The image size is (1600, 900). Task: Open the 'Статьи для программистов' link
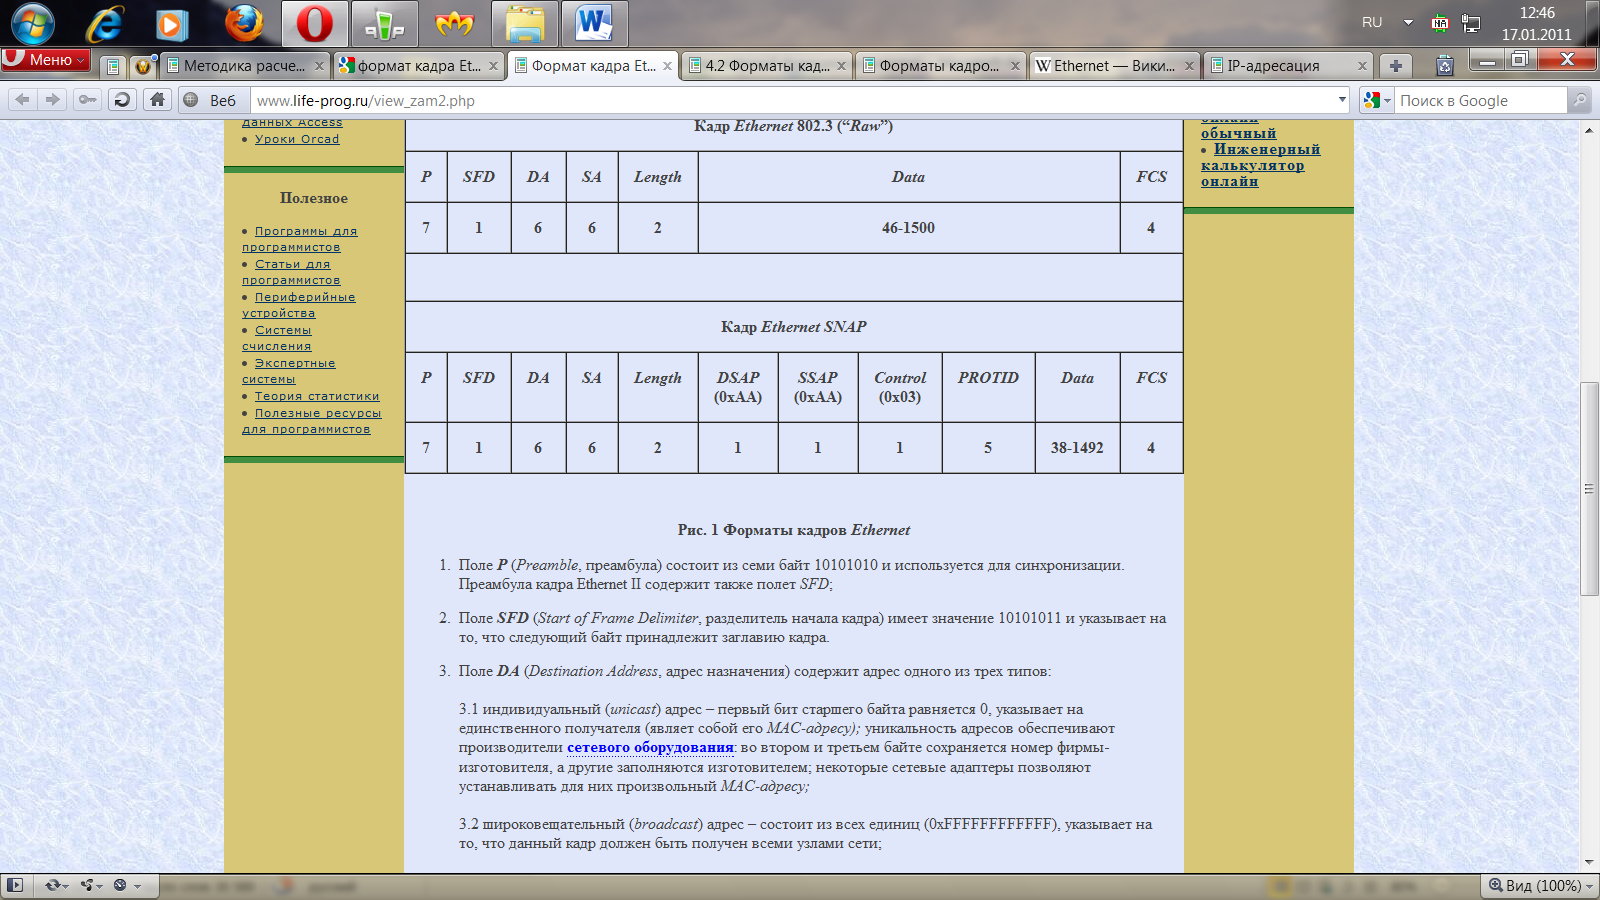pyautogui.click(x=291, y=272)
